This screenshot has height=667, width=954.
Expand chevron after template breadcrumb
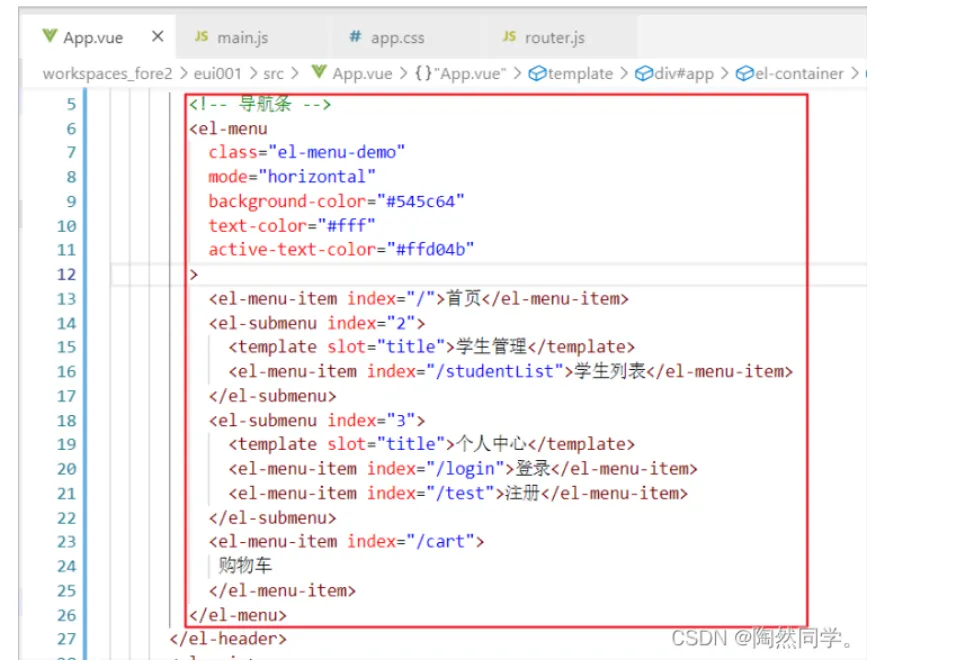[624, 74]
